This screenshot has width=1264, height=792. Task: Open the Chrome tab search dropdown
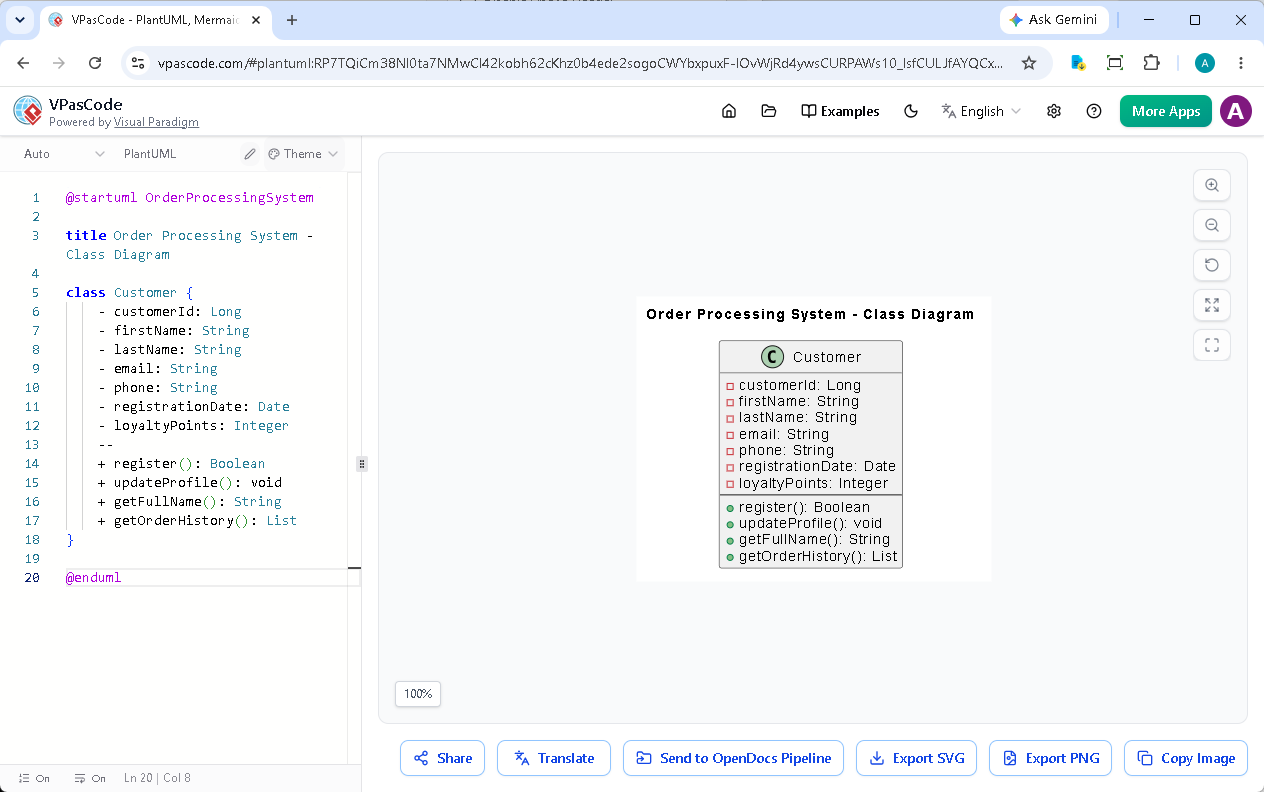pyautogui.click(x=20, y=20)
